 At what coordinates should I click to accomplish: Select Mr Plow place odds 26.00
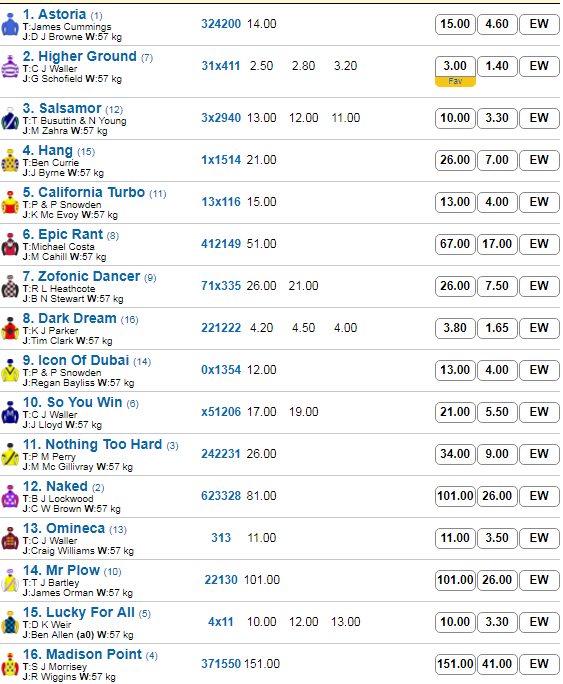tap(497, 580)
